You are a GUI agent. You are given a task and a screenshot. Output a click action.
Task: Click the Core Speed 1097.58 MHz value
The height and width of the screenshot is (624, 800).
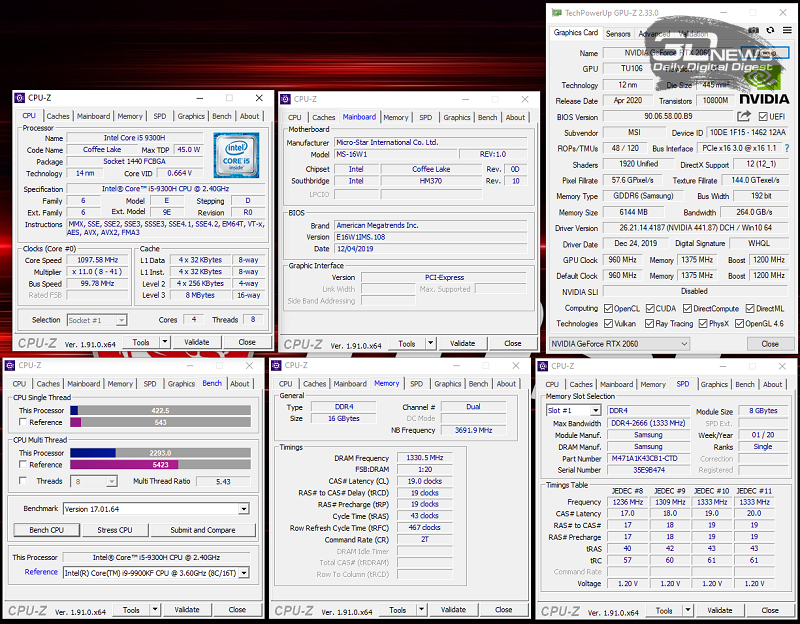pyautogui.click(x=97, y=260)
